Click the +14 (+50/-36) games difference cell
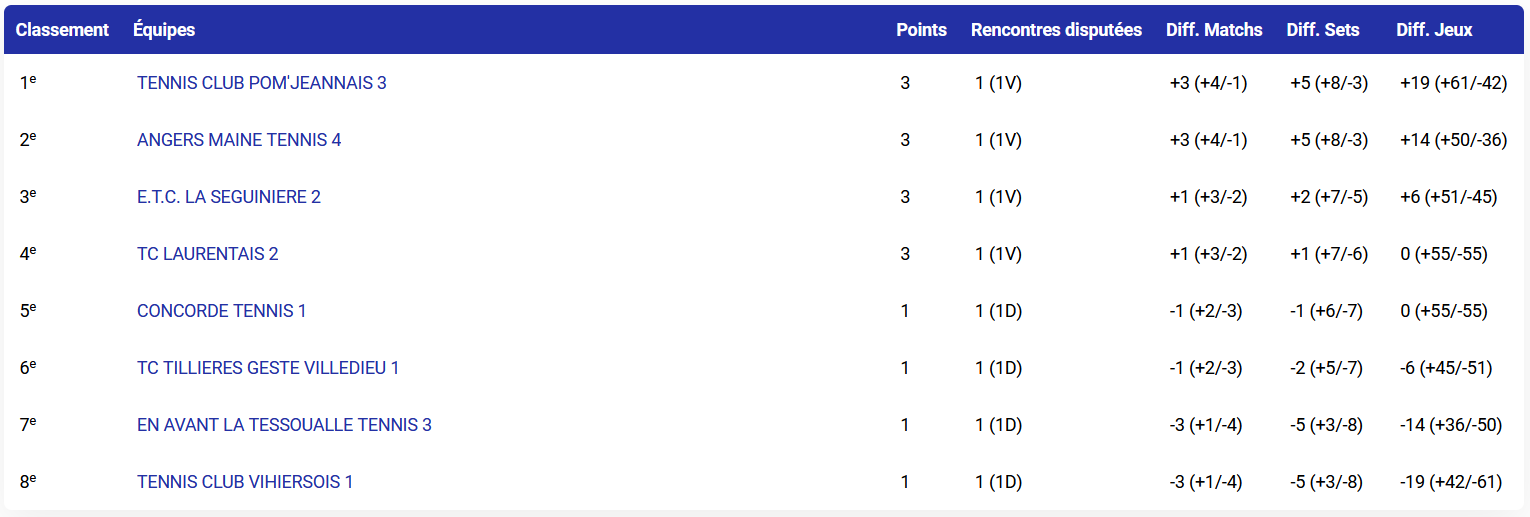The width and height of the screenshot is (1530, 517). coord(1453,140)
